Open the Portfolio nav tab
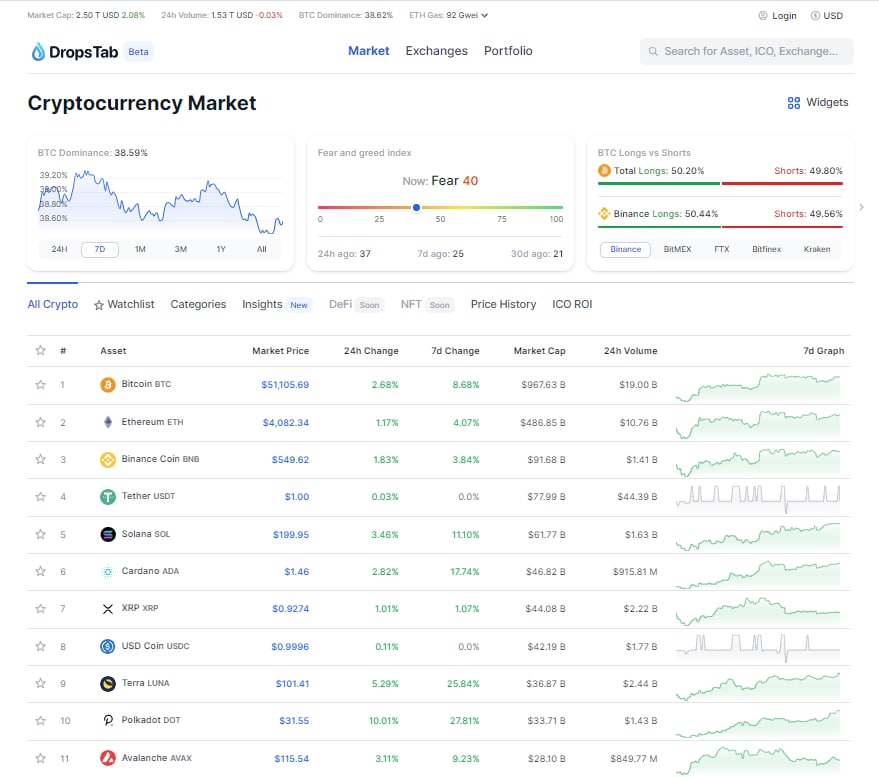This screenshot has height=777, width=879. click(508, 51)
